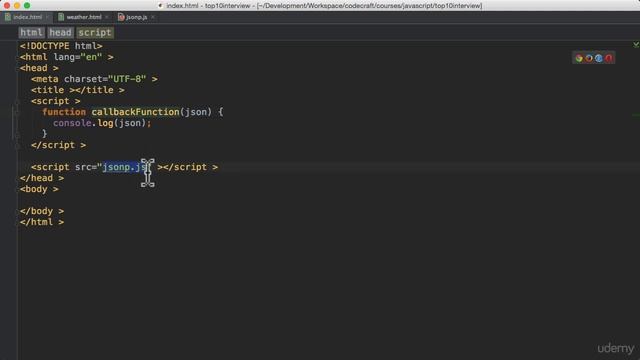The height and width of the screenshot is (360, 640).
Task: Switch to the jsonp.js tab
Action: point(136,17)
